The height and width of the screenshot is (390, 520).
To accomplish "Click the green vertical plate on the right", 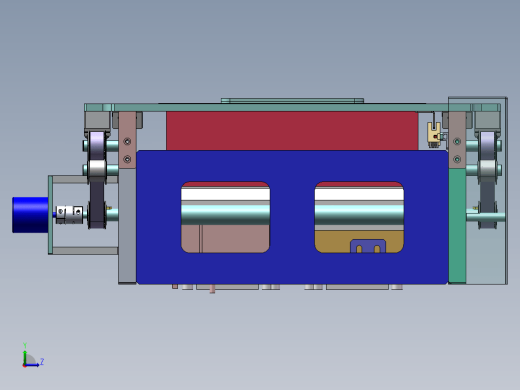I will tap(457, 226).
